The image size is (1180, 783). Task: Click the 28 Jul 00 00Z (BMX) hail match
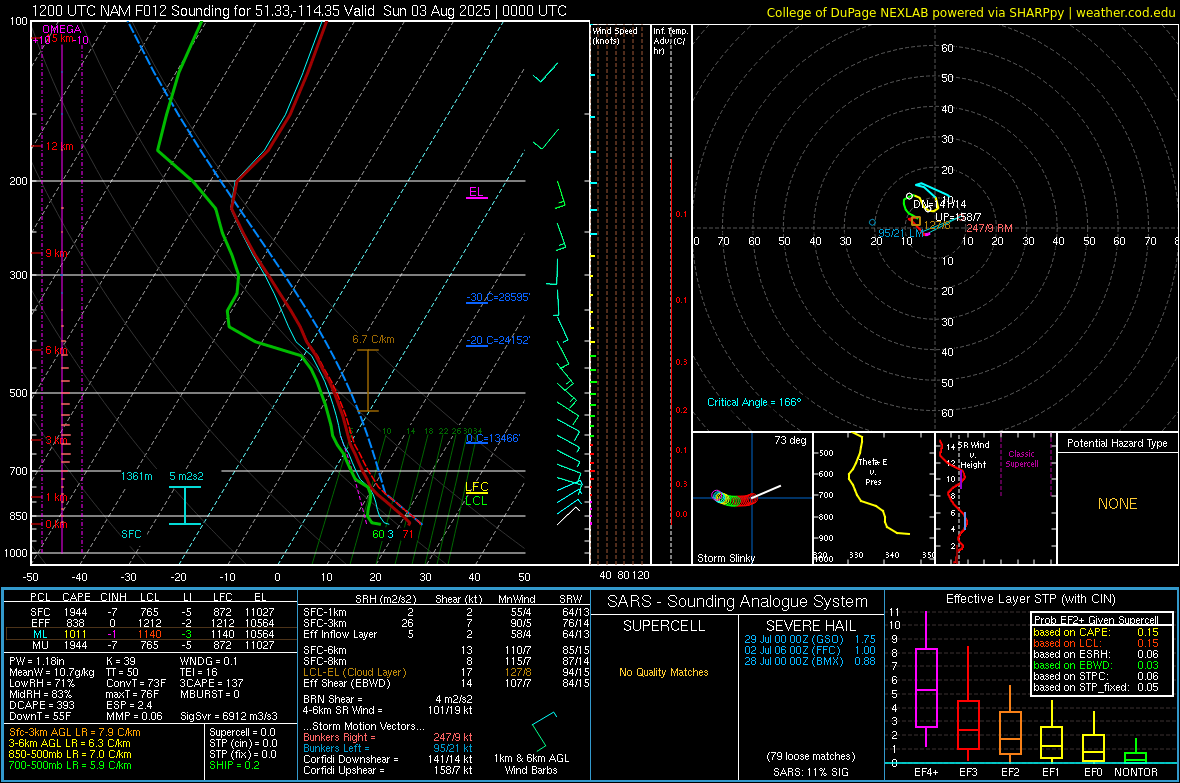pyautogui.click(x=810, y=661)
